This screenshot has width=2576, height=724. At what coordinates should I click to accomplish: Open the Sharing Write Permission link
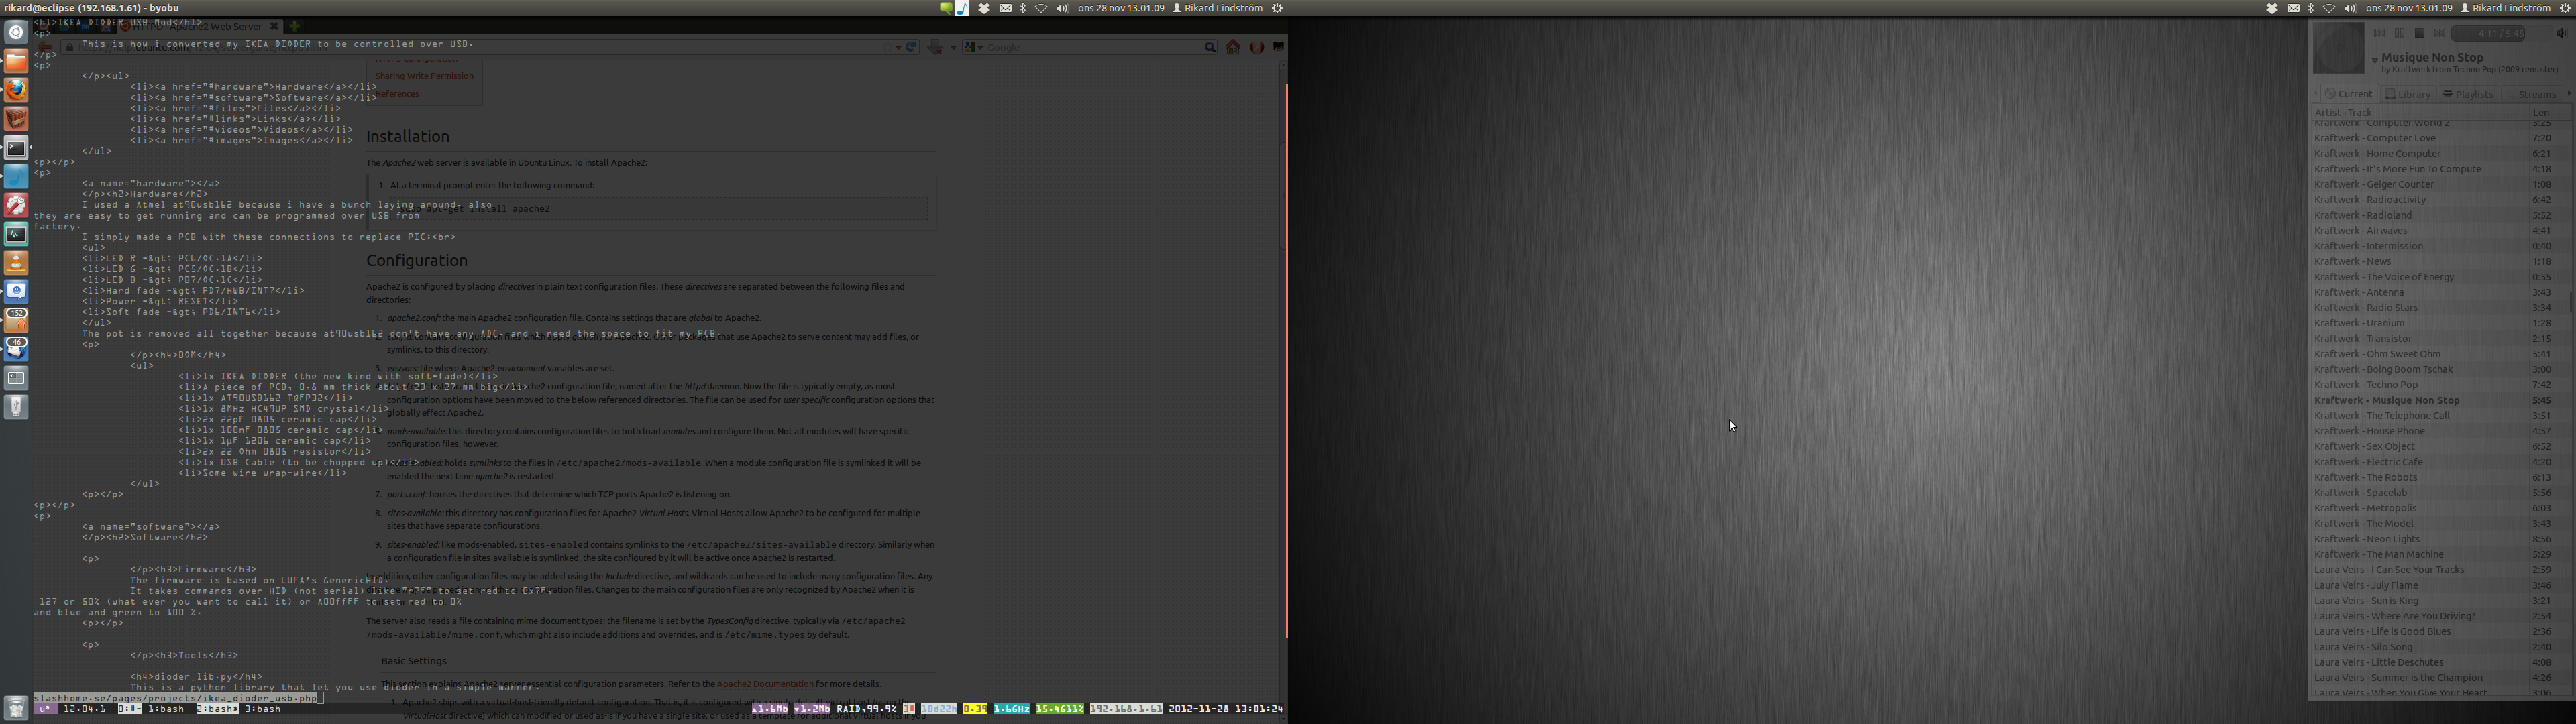(x=424, y=76)
